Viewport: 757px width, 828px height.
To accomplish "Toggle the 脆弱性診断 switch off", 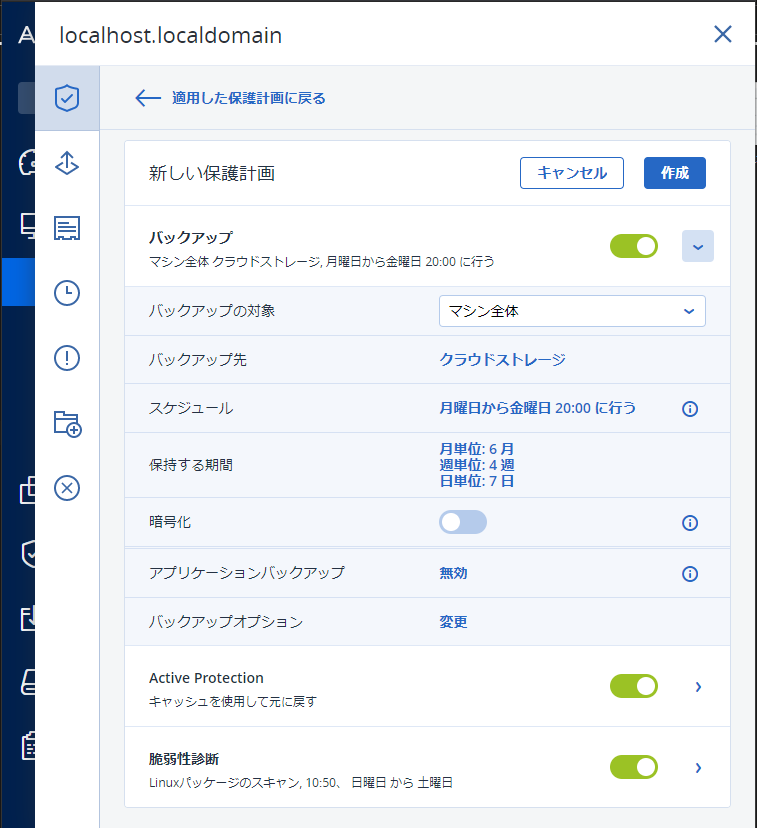I will (x=634, y=767).
